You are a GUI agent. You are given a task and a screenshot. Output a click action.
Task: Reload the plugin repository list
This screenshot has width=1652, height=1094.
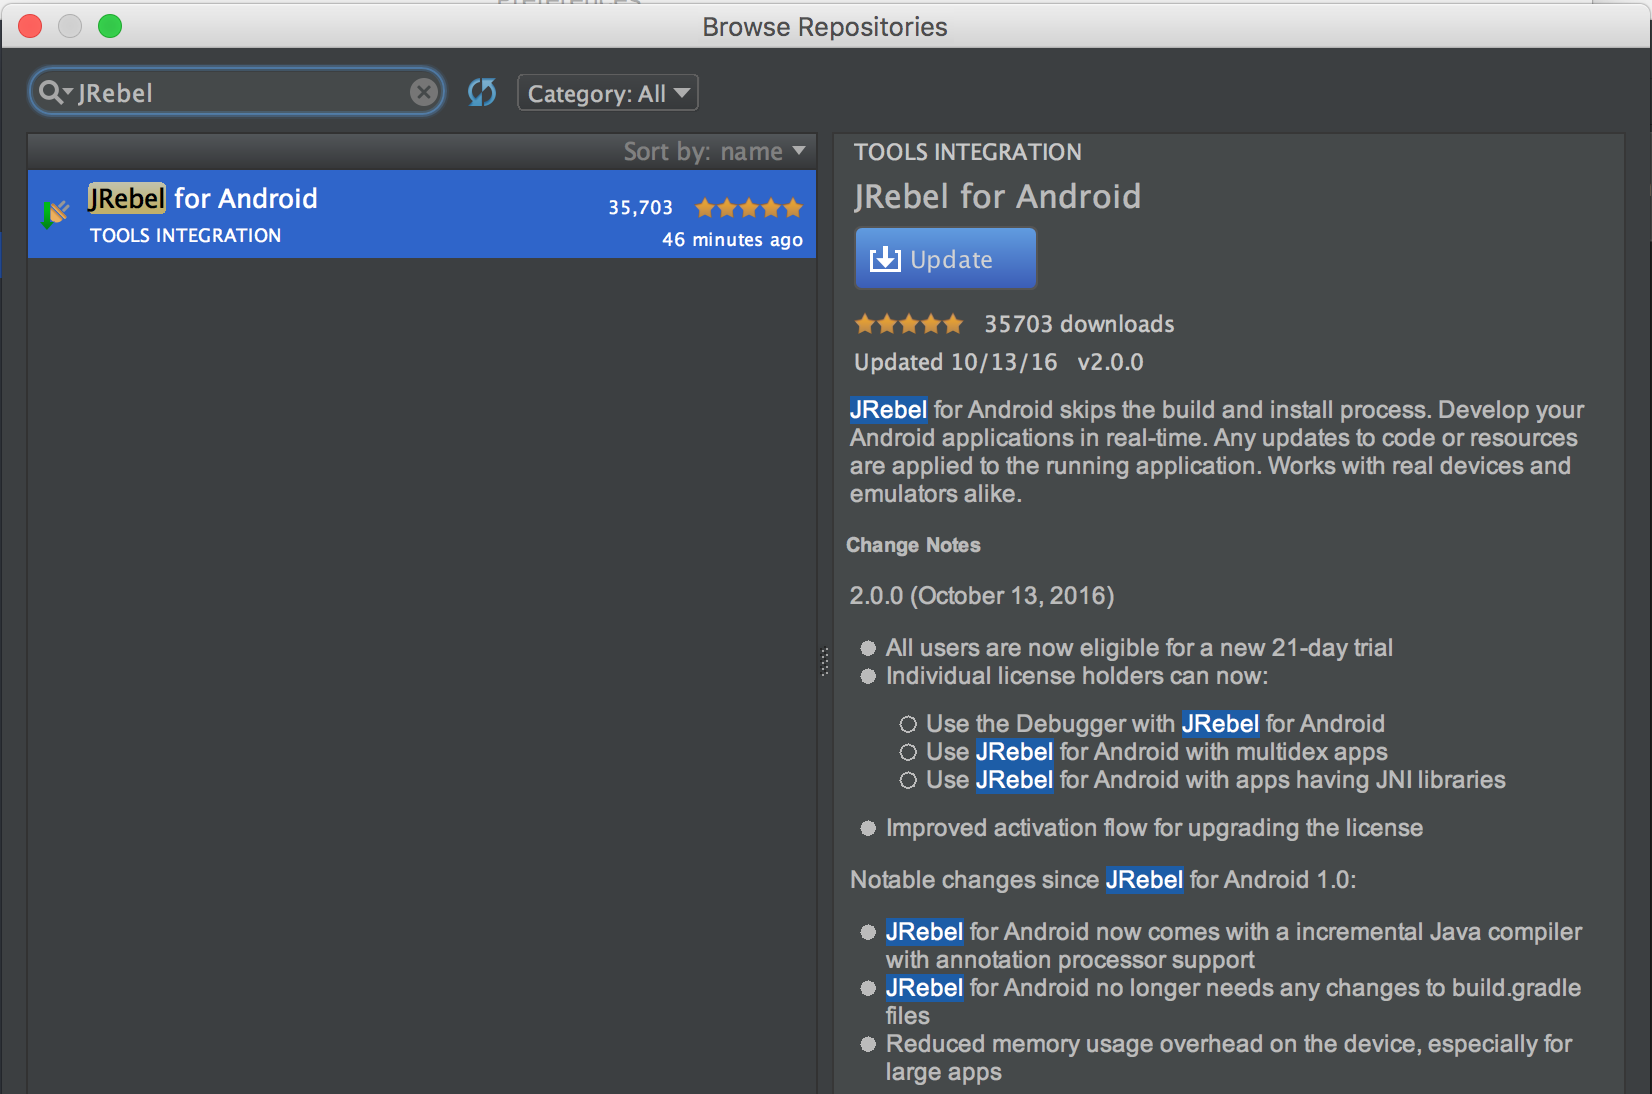click(x=482, y=93)
